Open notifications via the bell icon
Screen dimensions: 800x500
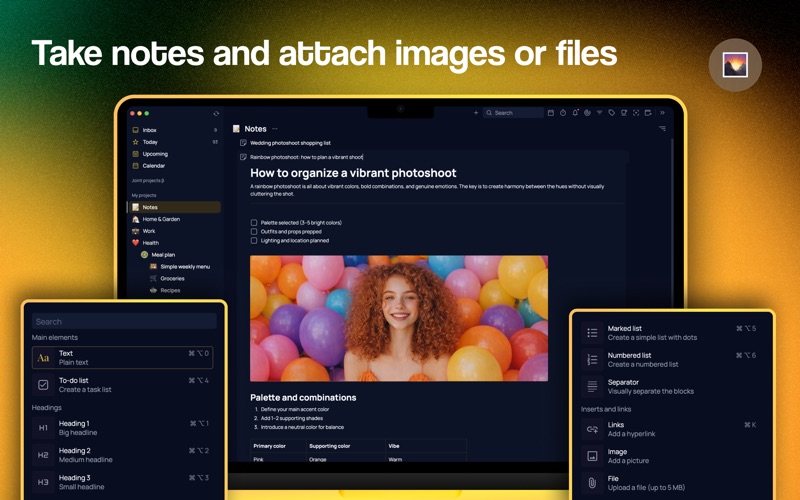click(x=575, y=113)
